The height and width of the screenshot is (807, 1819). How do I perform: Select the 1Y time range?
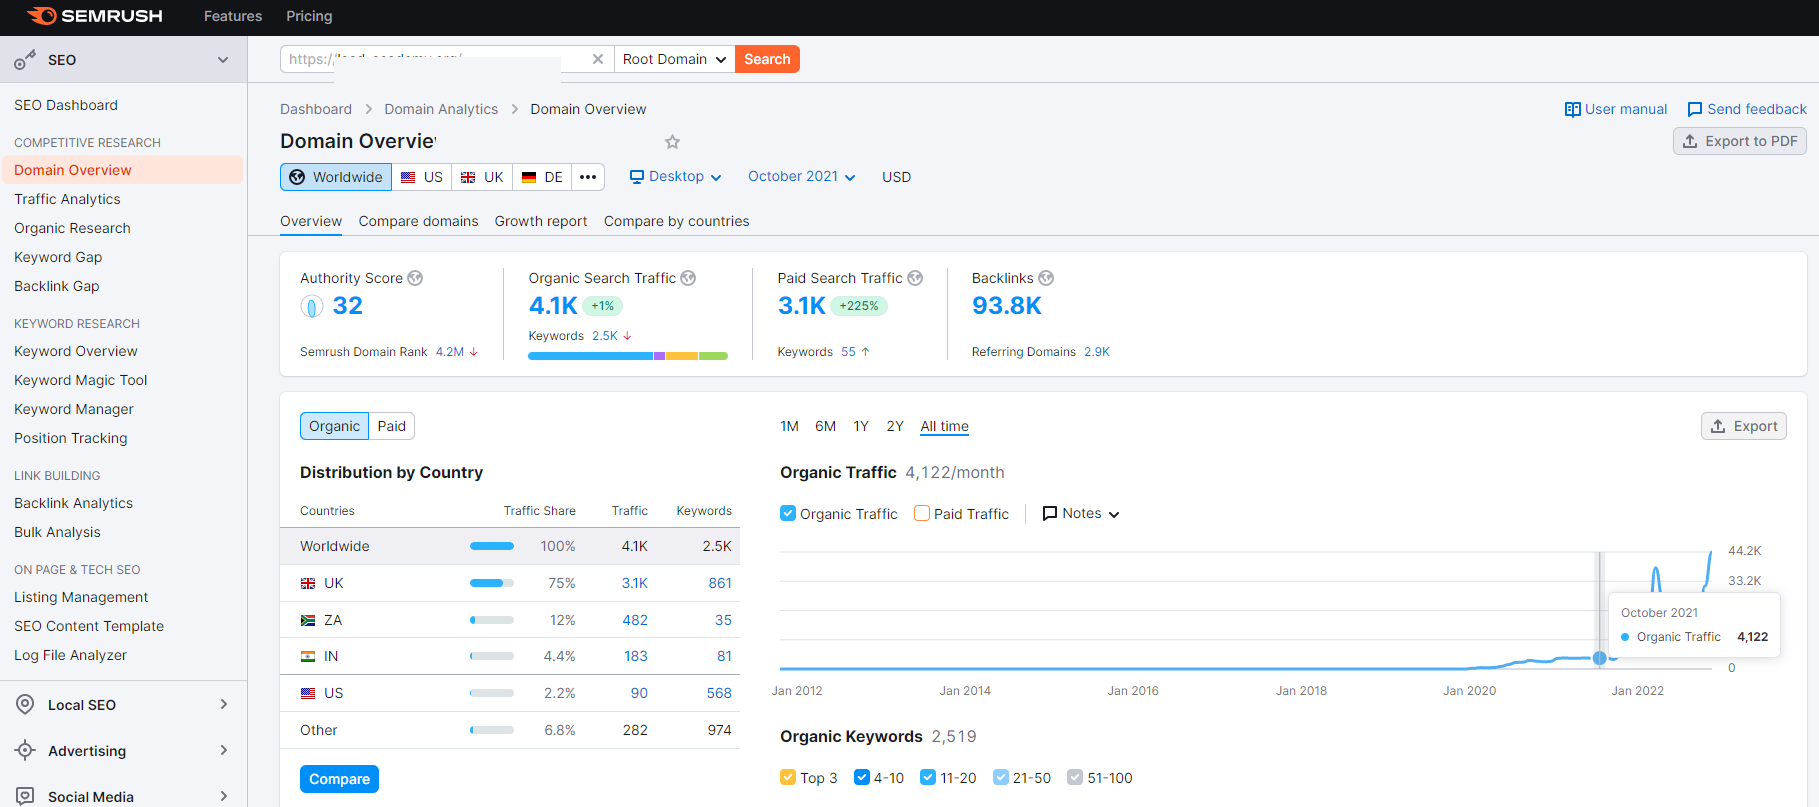coord(861,426)
